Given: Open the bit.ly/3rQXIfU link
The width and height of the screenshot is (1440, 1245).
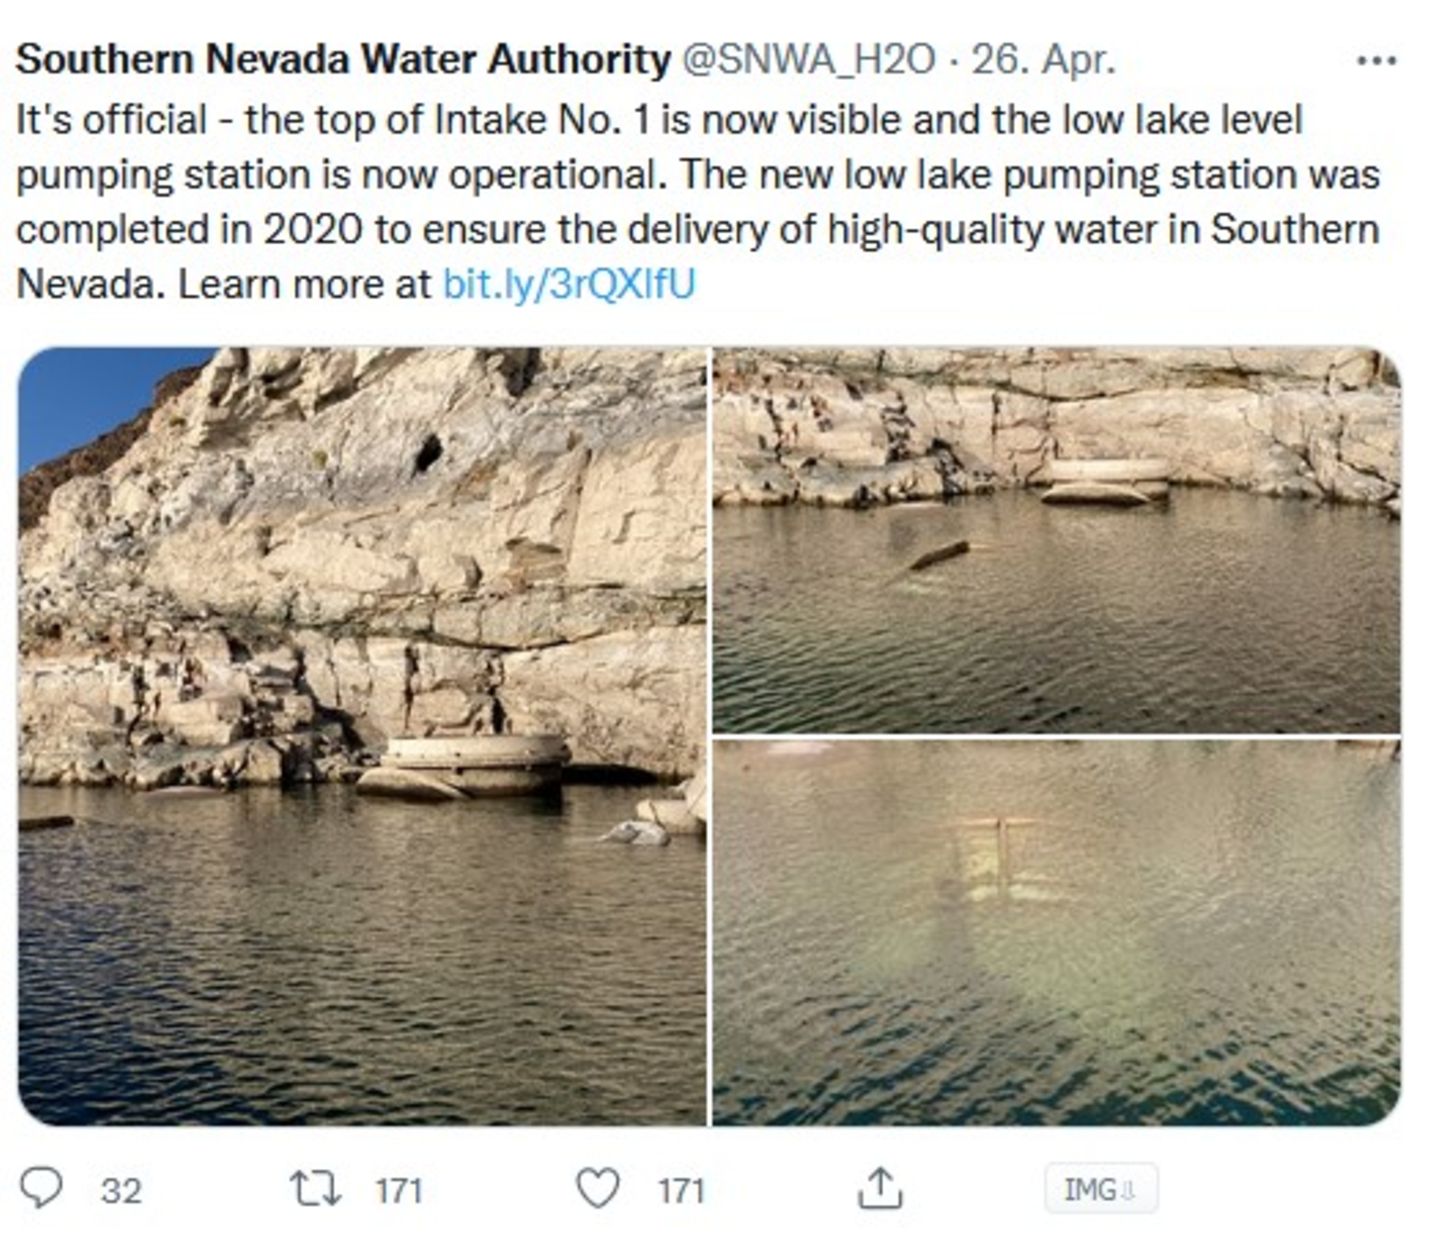Looking at the screenshot, I should pos(568,285).
